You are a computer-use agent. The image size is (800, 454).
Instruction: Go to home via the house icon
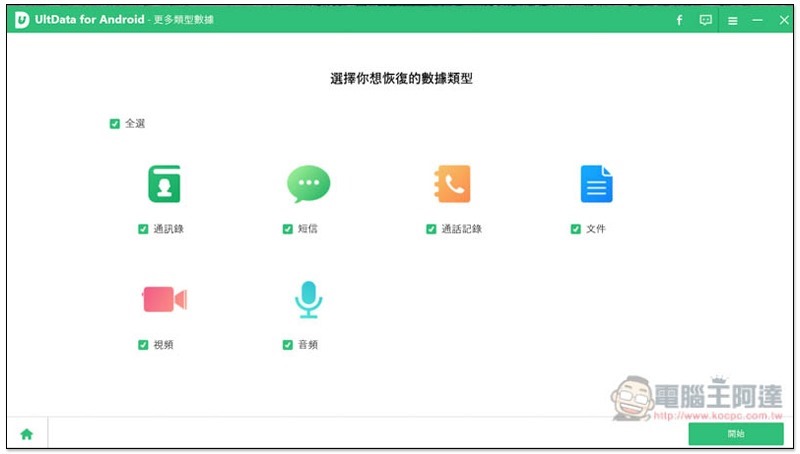(27, 434)
